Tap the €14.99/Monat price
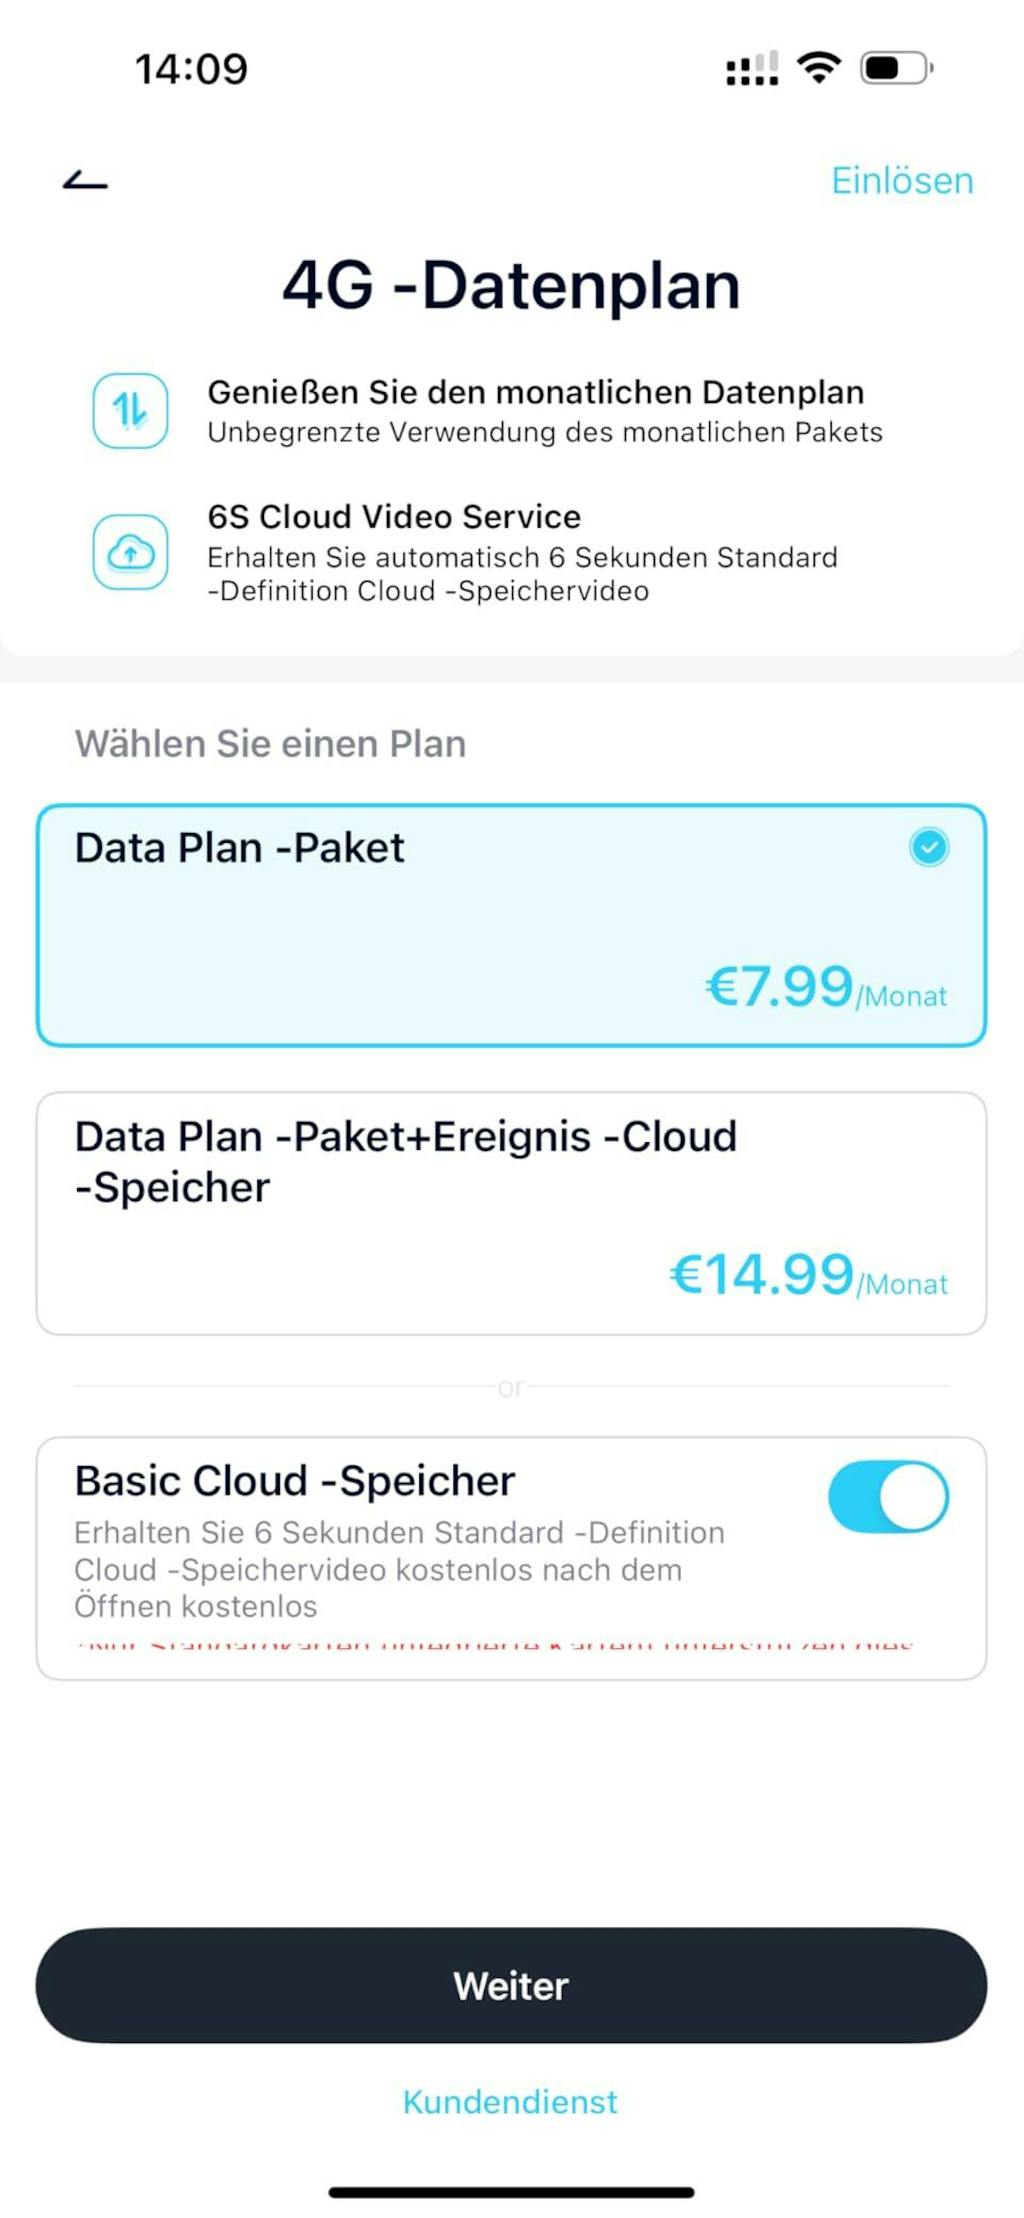 pyautogui.click(x=808, y=1276)
